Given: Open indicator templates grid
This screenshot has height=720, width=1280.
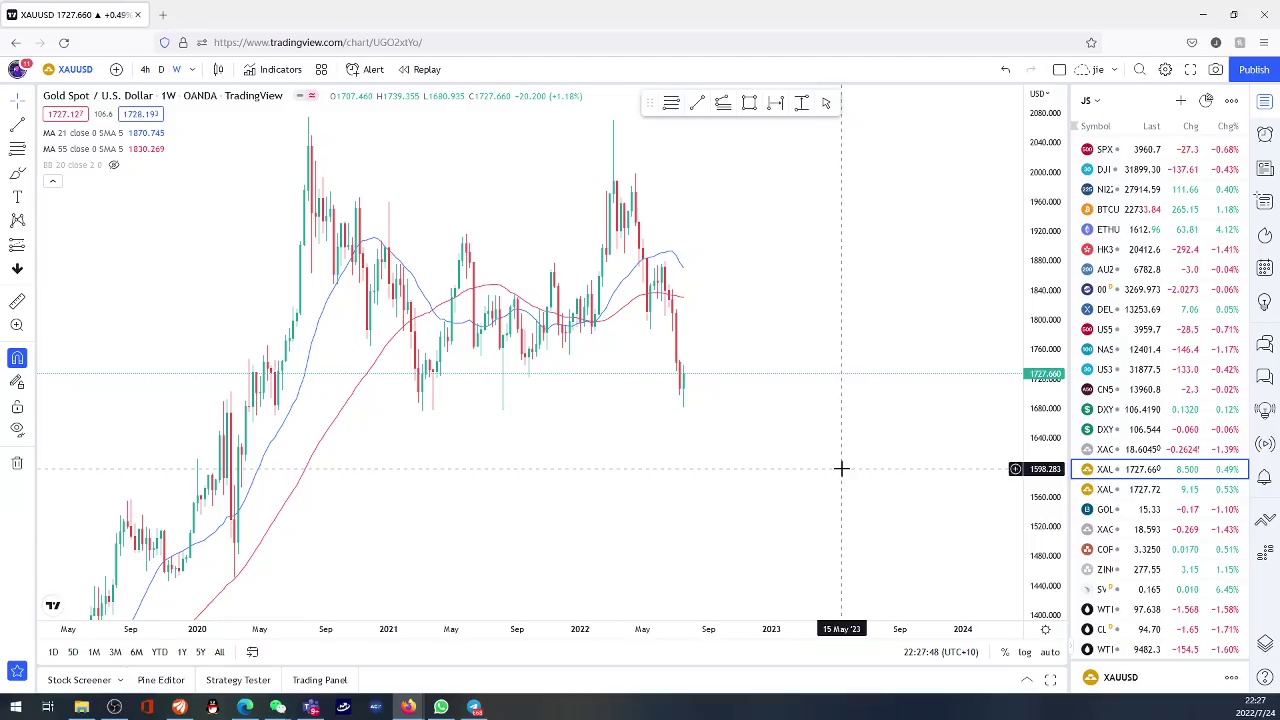Looking at the screenshot, I should (x=321, y=69).
